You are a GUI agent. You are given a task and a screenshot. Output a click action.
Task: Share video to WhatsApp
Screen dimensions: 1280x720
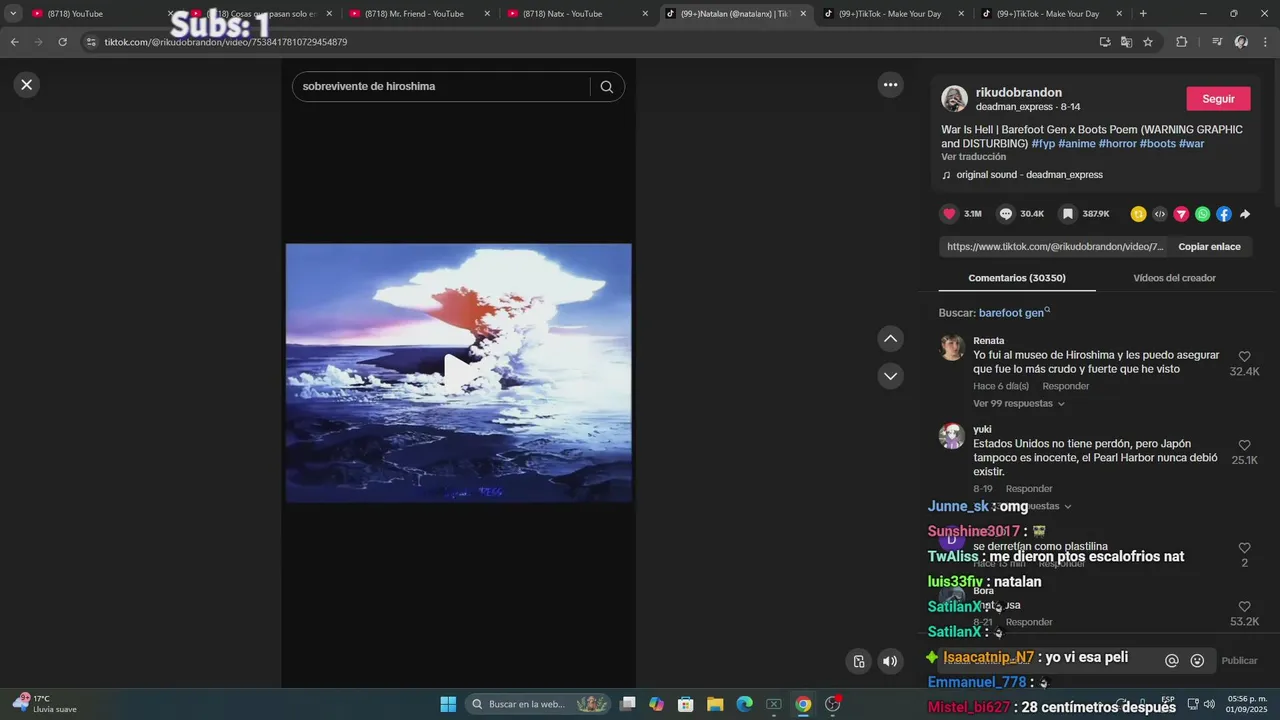[x=1202, y=214]
